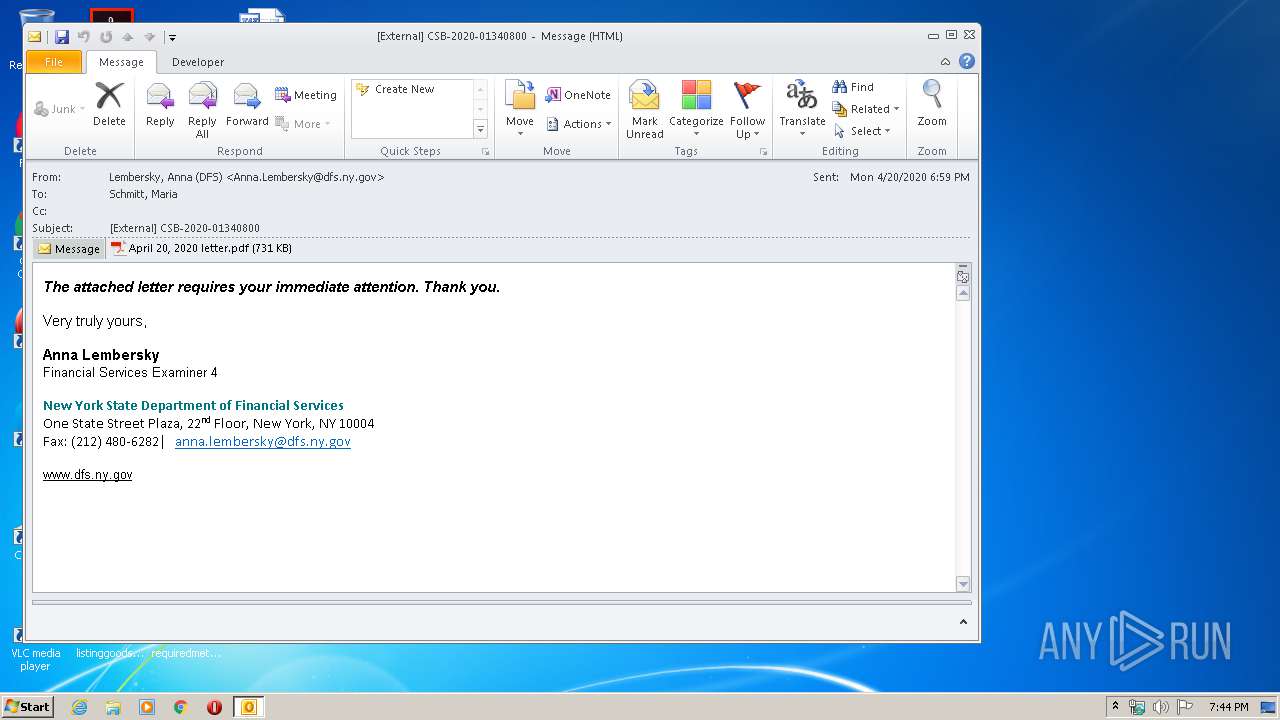
Task: Zoom the message with magnifier
Action: 932,105
